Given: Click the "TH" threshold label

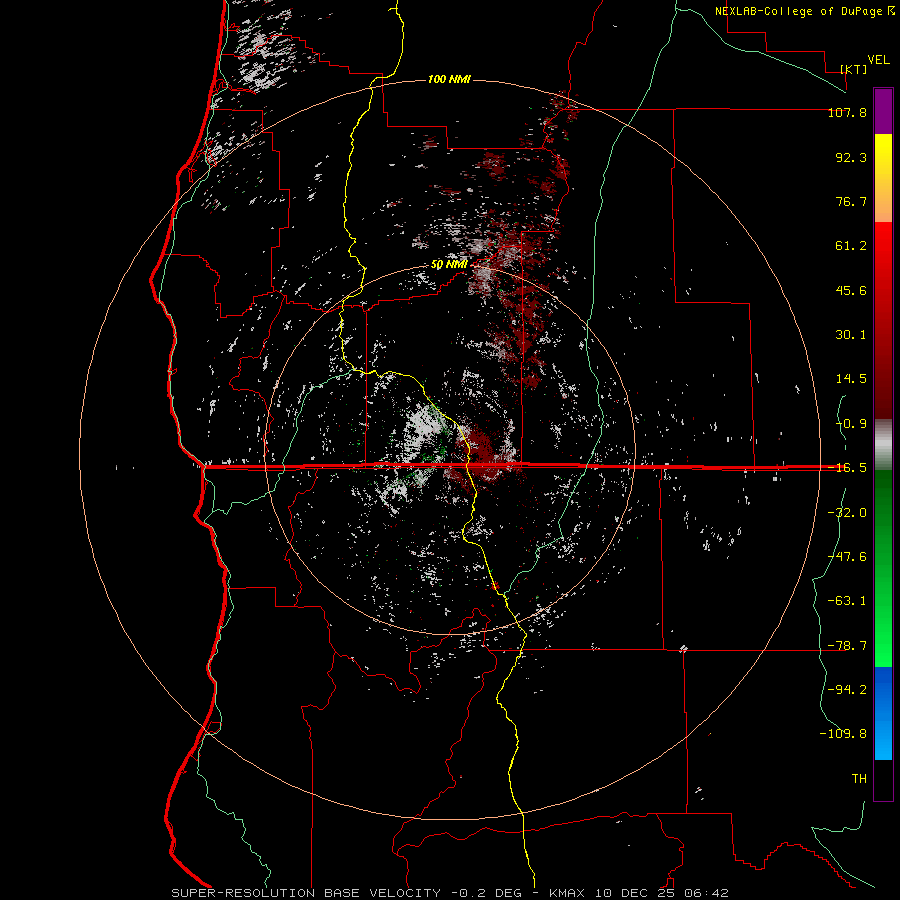Looking at the screenshot, I should pos(859,779).
